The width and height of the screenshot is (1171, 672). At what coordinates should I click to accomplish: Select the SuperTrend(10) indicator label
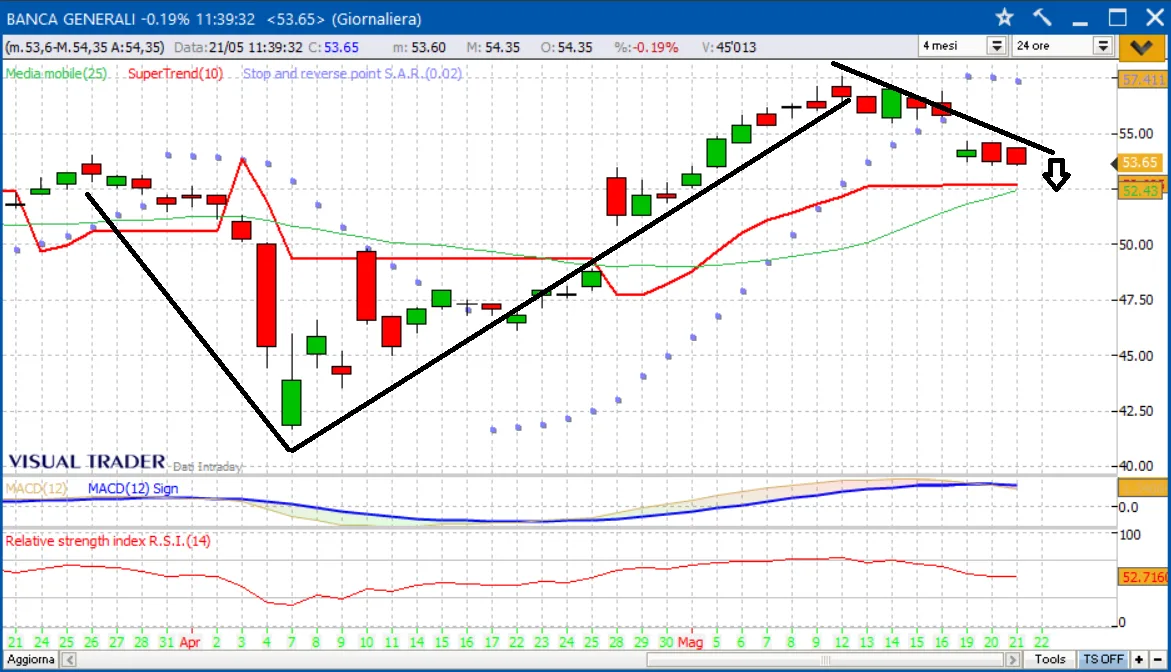[176, 74]
